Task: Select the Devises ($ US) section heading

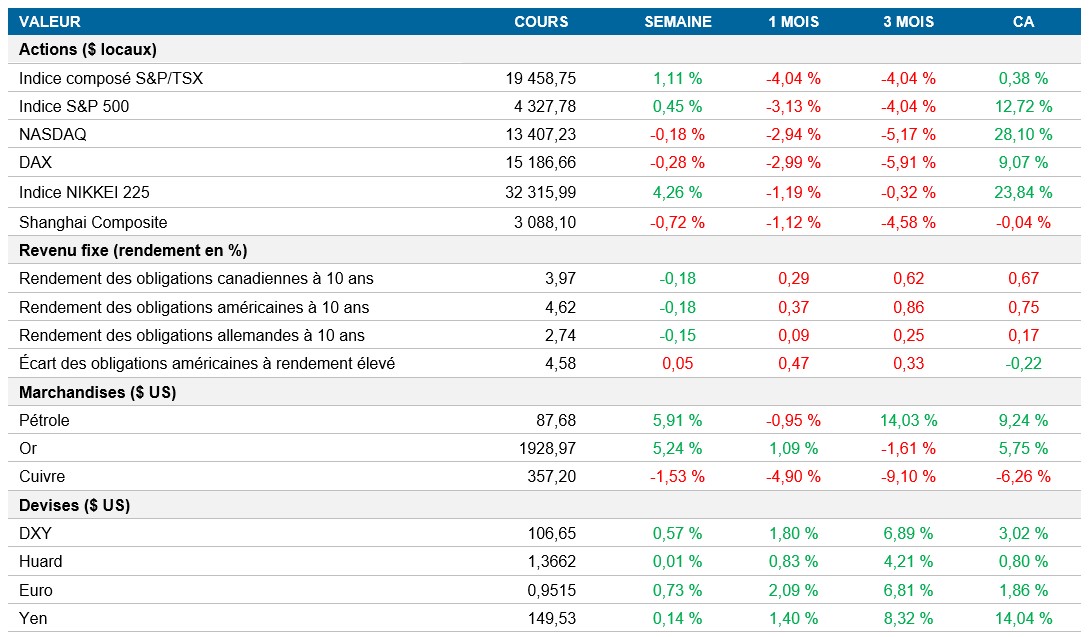Action: [x=75, y=505]
